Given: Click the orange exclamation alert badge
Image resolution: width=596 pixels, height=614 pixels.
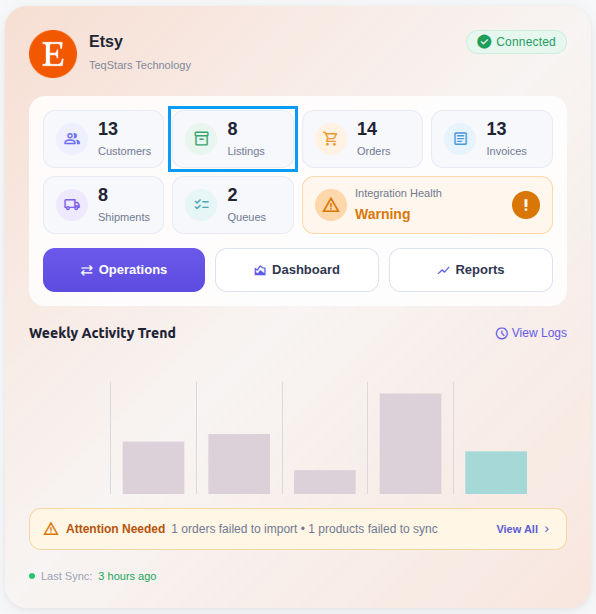Looking at the screenshot, I should 526,205.
